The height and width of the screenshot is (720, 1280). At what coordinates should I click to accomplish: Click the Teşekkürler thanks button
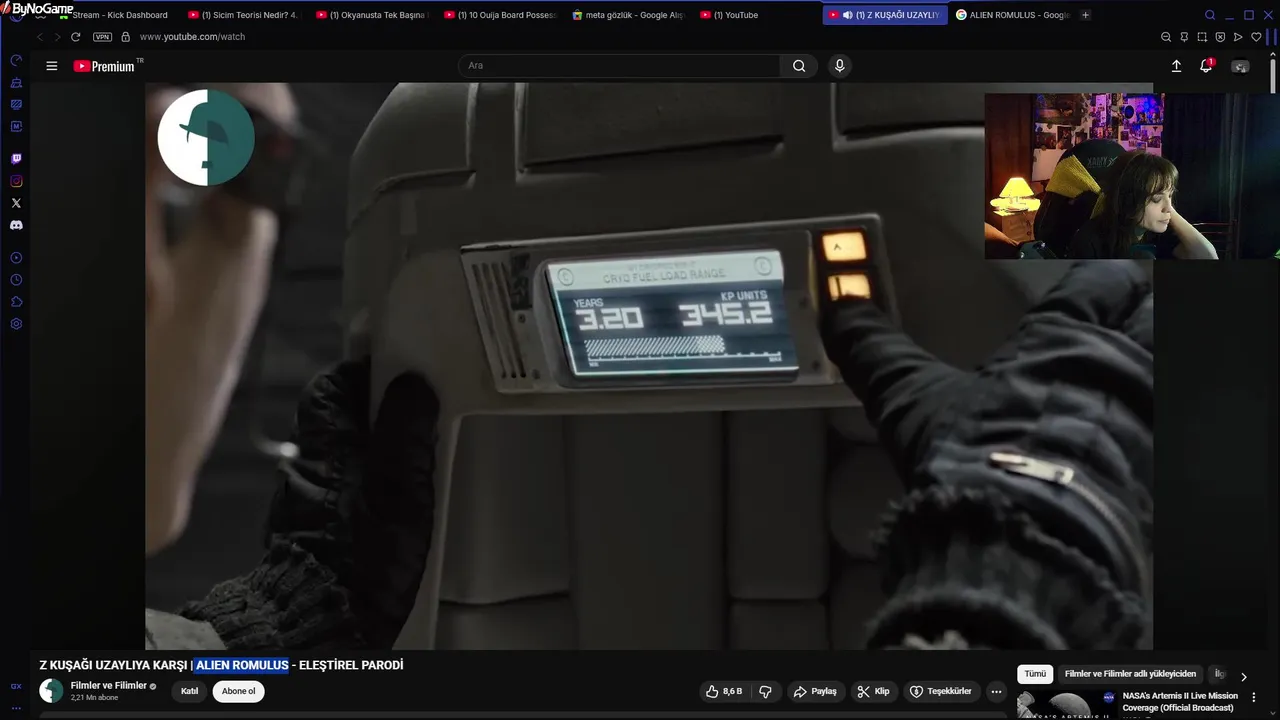tap(940, 691)
